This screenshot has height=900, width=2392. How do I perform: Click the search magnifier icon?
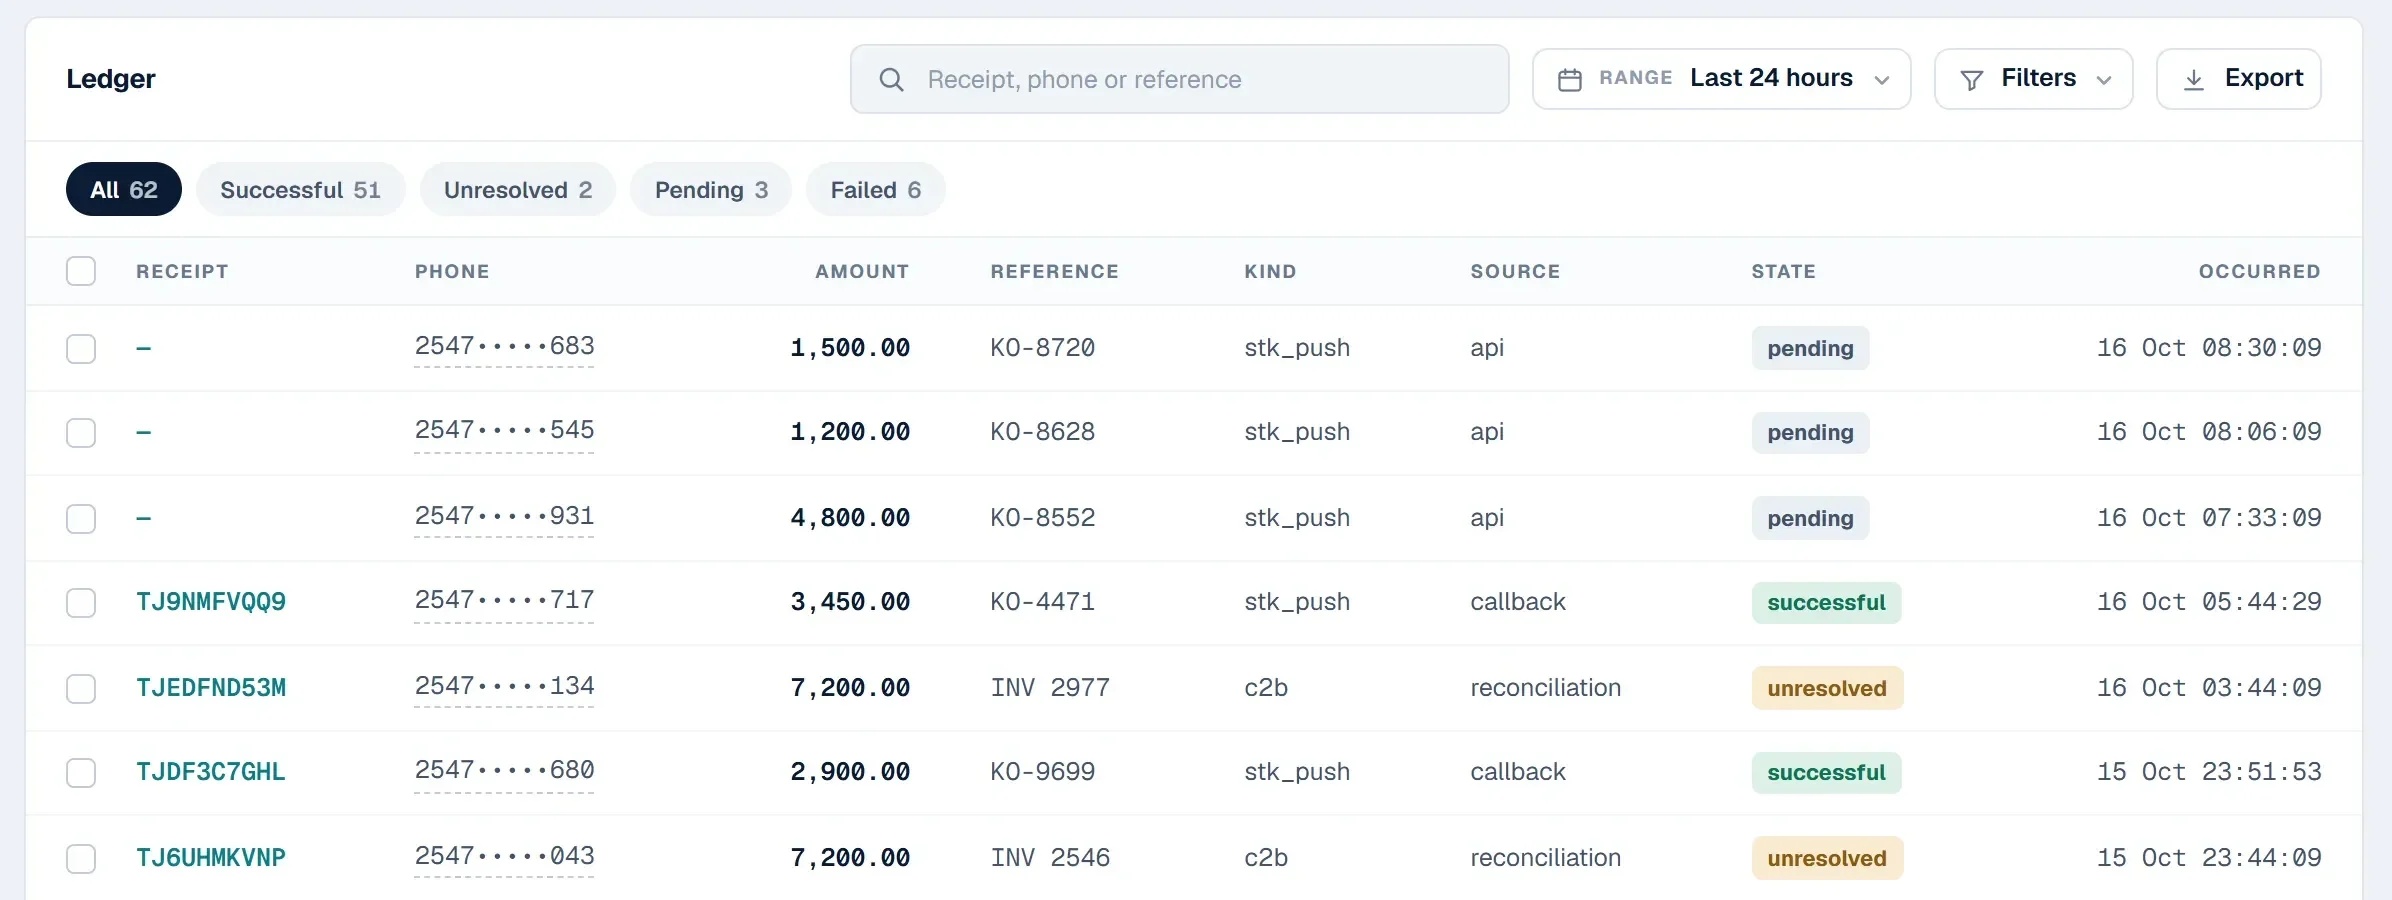(x=891, y=80)
